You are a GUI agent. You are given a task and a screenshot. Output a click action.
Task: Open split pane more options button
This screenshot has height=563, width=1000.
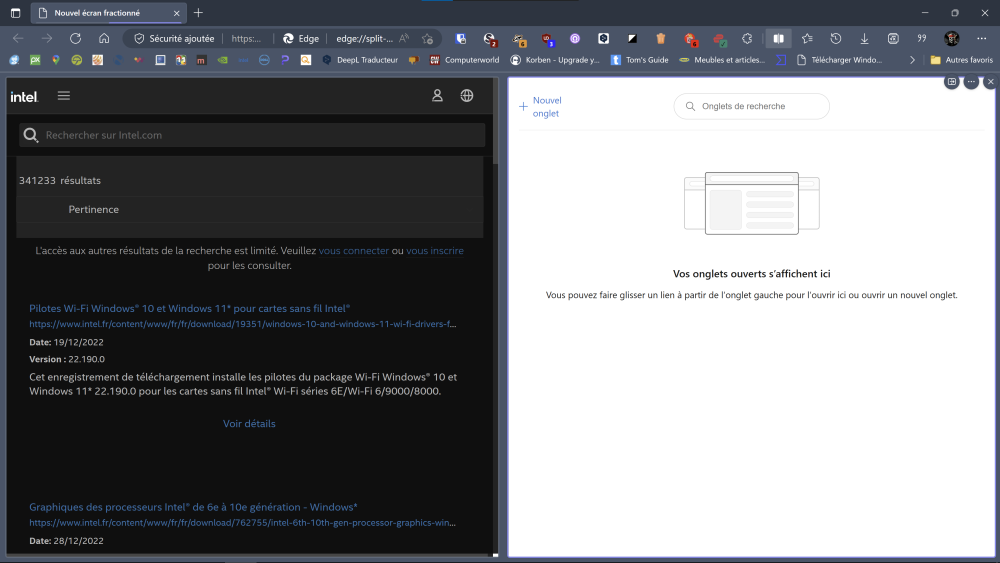[971, 82]
